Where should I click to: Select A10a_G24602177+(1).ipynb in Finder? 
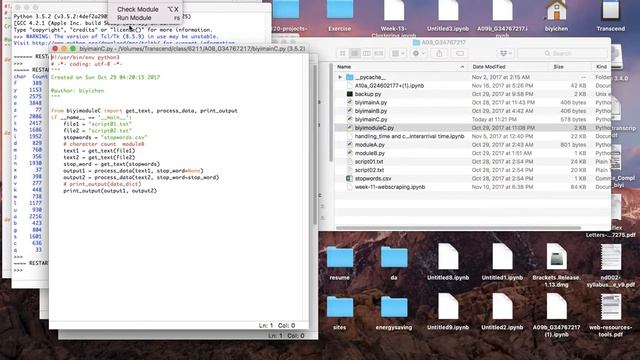point(389,86)
